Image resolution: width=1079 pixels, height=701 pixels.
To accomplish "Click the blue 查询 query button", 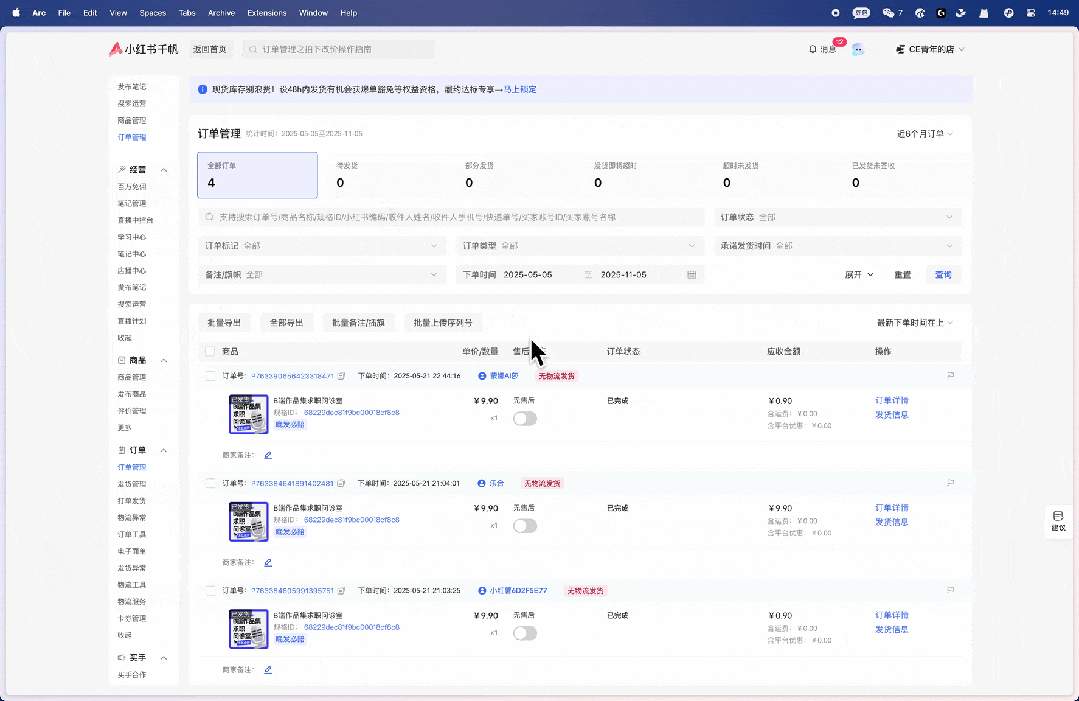I will pos(941,274).
